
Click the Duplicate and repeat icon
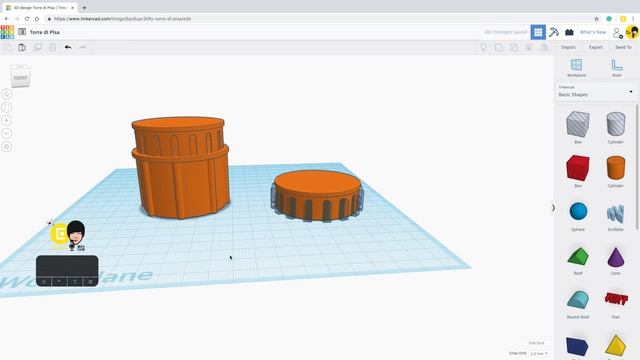coord(38,47)
